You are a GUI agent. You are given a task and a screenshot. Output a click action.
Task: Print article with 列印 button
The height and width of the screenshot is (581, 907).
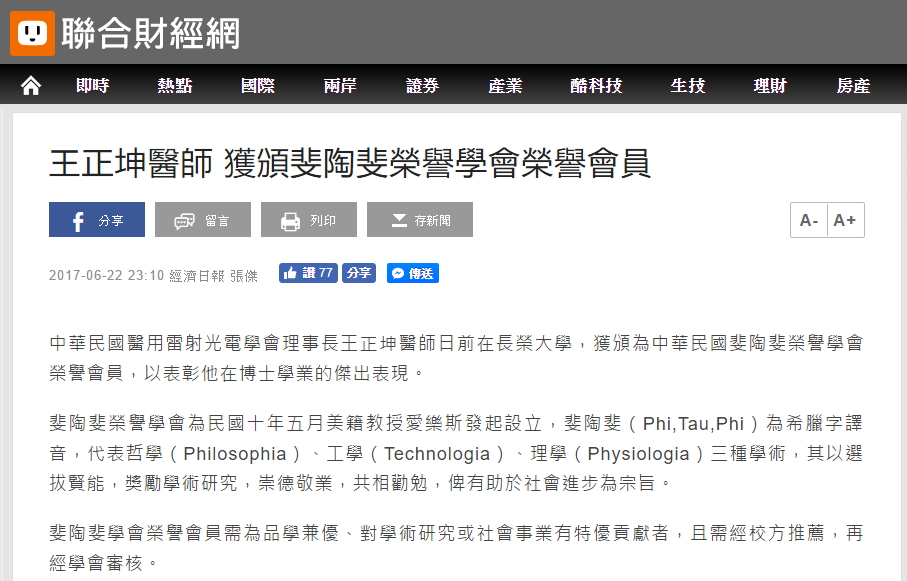pyautogui.click(x=308, y=219)
